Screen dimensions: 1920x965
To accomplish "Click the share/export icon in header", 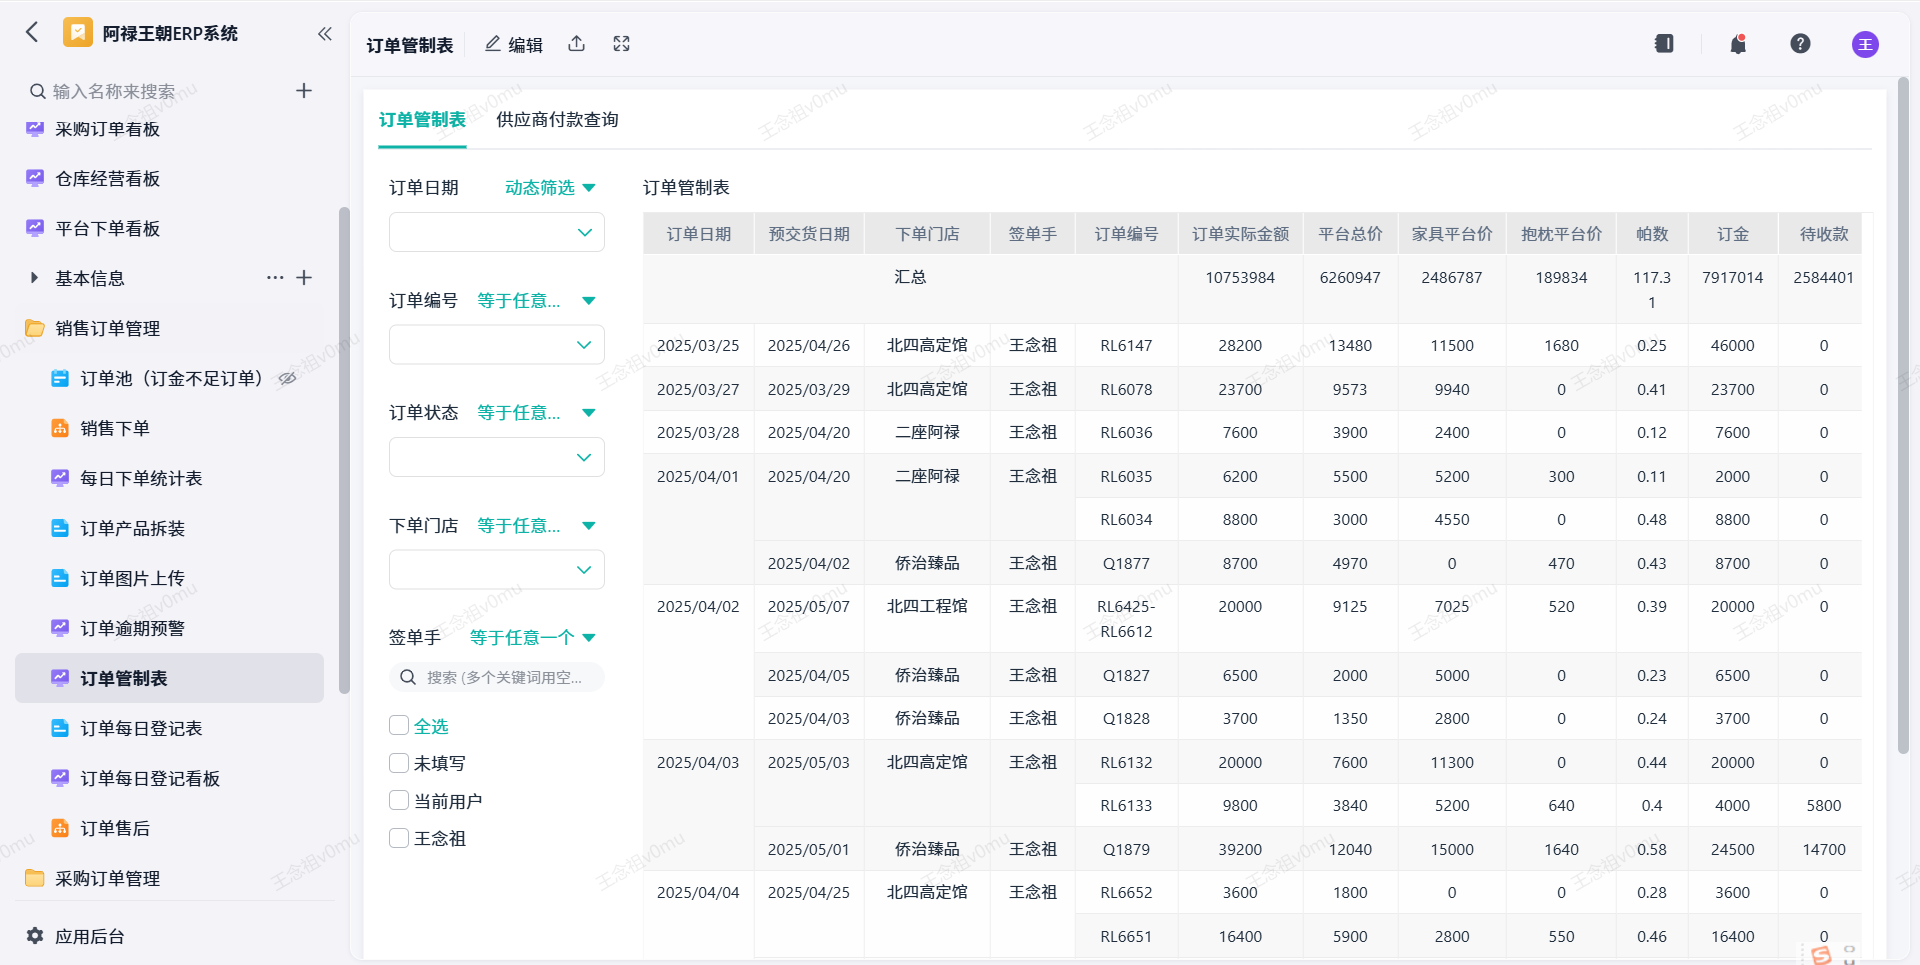I will click(577, 44).
